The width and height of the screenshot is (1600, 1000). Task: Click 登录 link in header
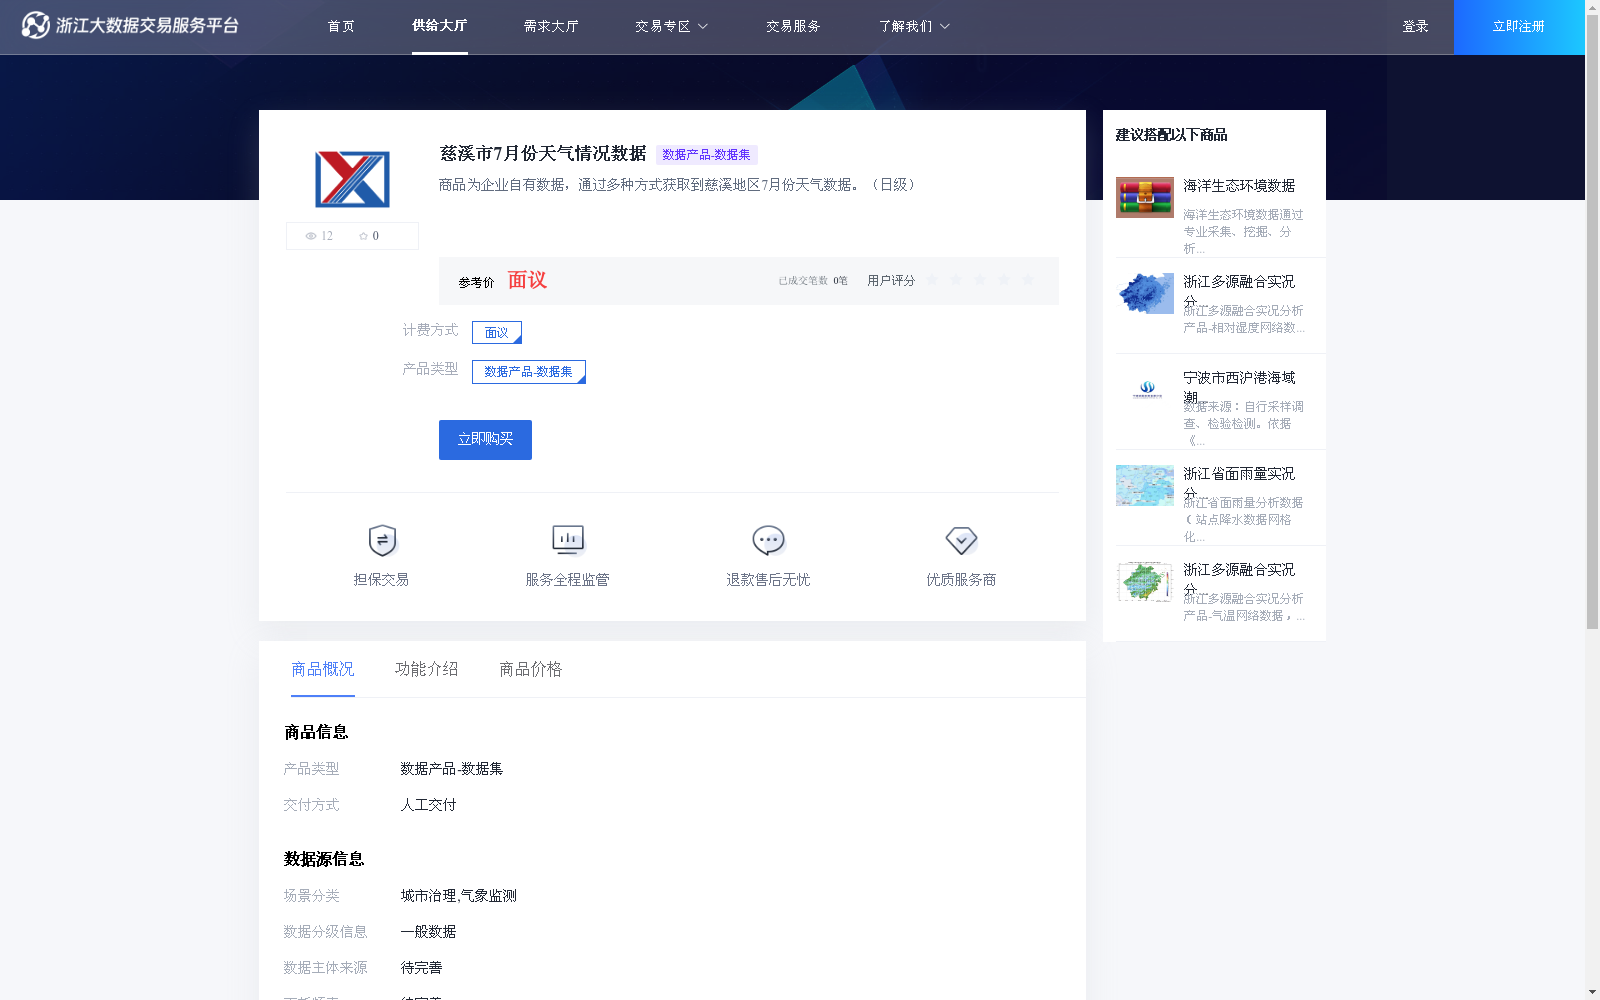tap(1415, 27)
